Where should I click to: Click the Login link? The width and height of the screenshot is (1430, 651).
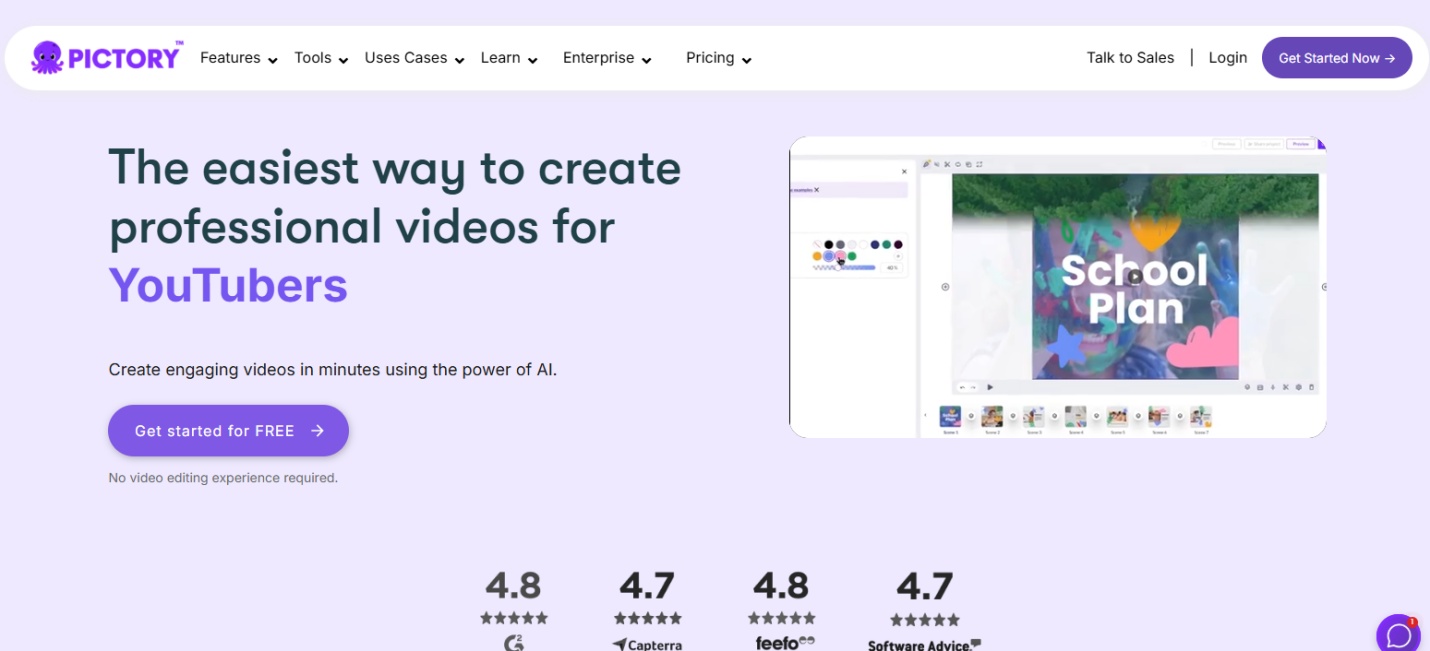(1227, 58)
